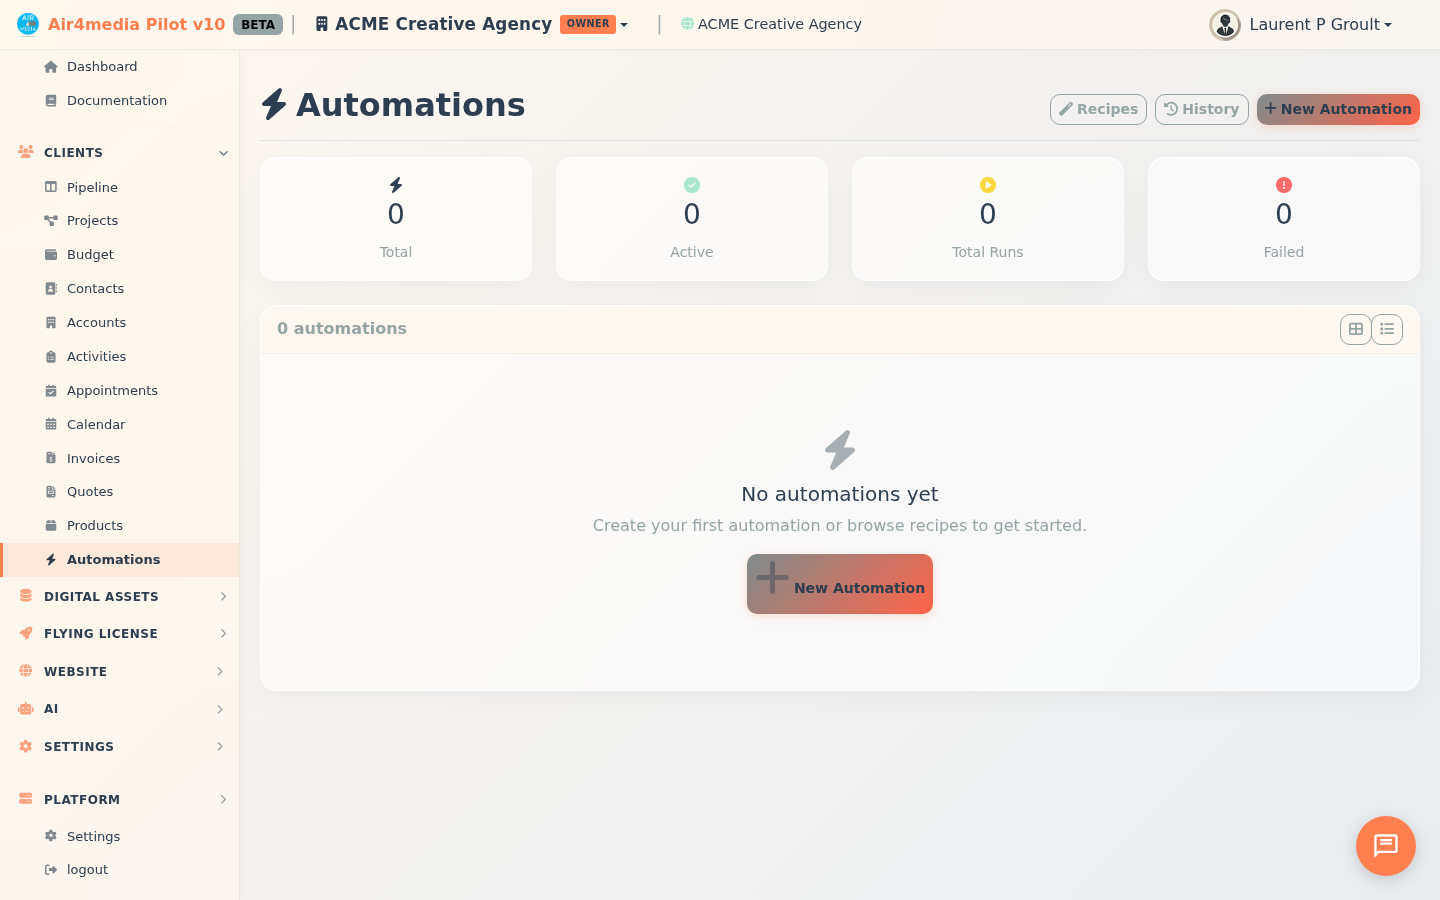Open the chat bubble in the corner
The width and height of the screenshot is (1440, 900).
click(x=1385, y=846)
